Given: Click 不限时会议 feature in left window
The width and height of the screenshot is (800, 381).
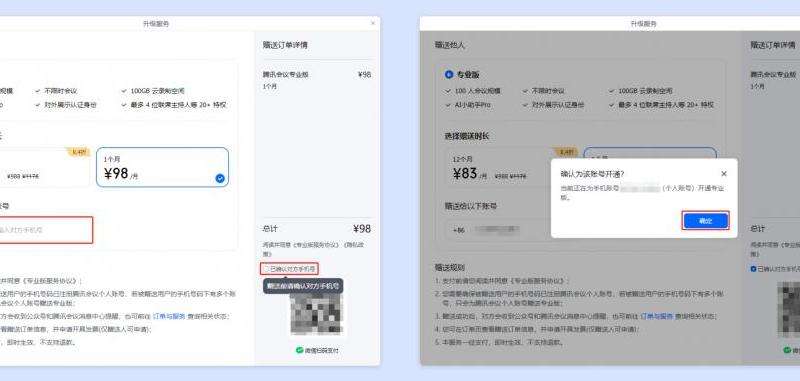Looking at the screenshot, I should (x=60, y=91).
